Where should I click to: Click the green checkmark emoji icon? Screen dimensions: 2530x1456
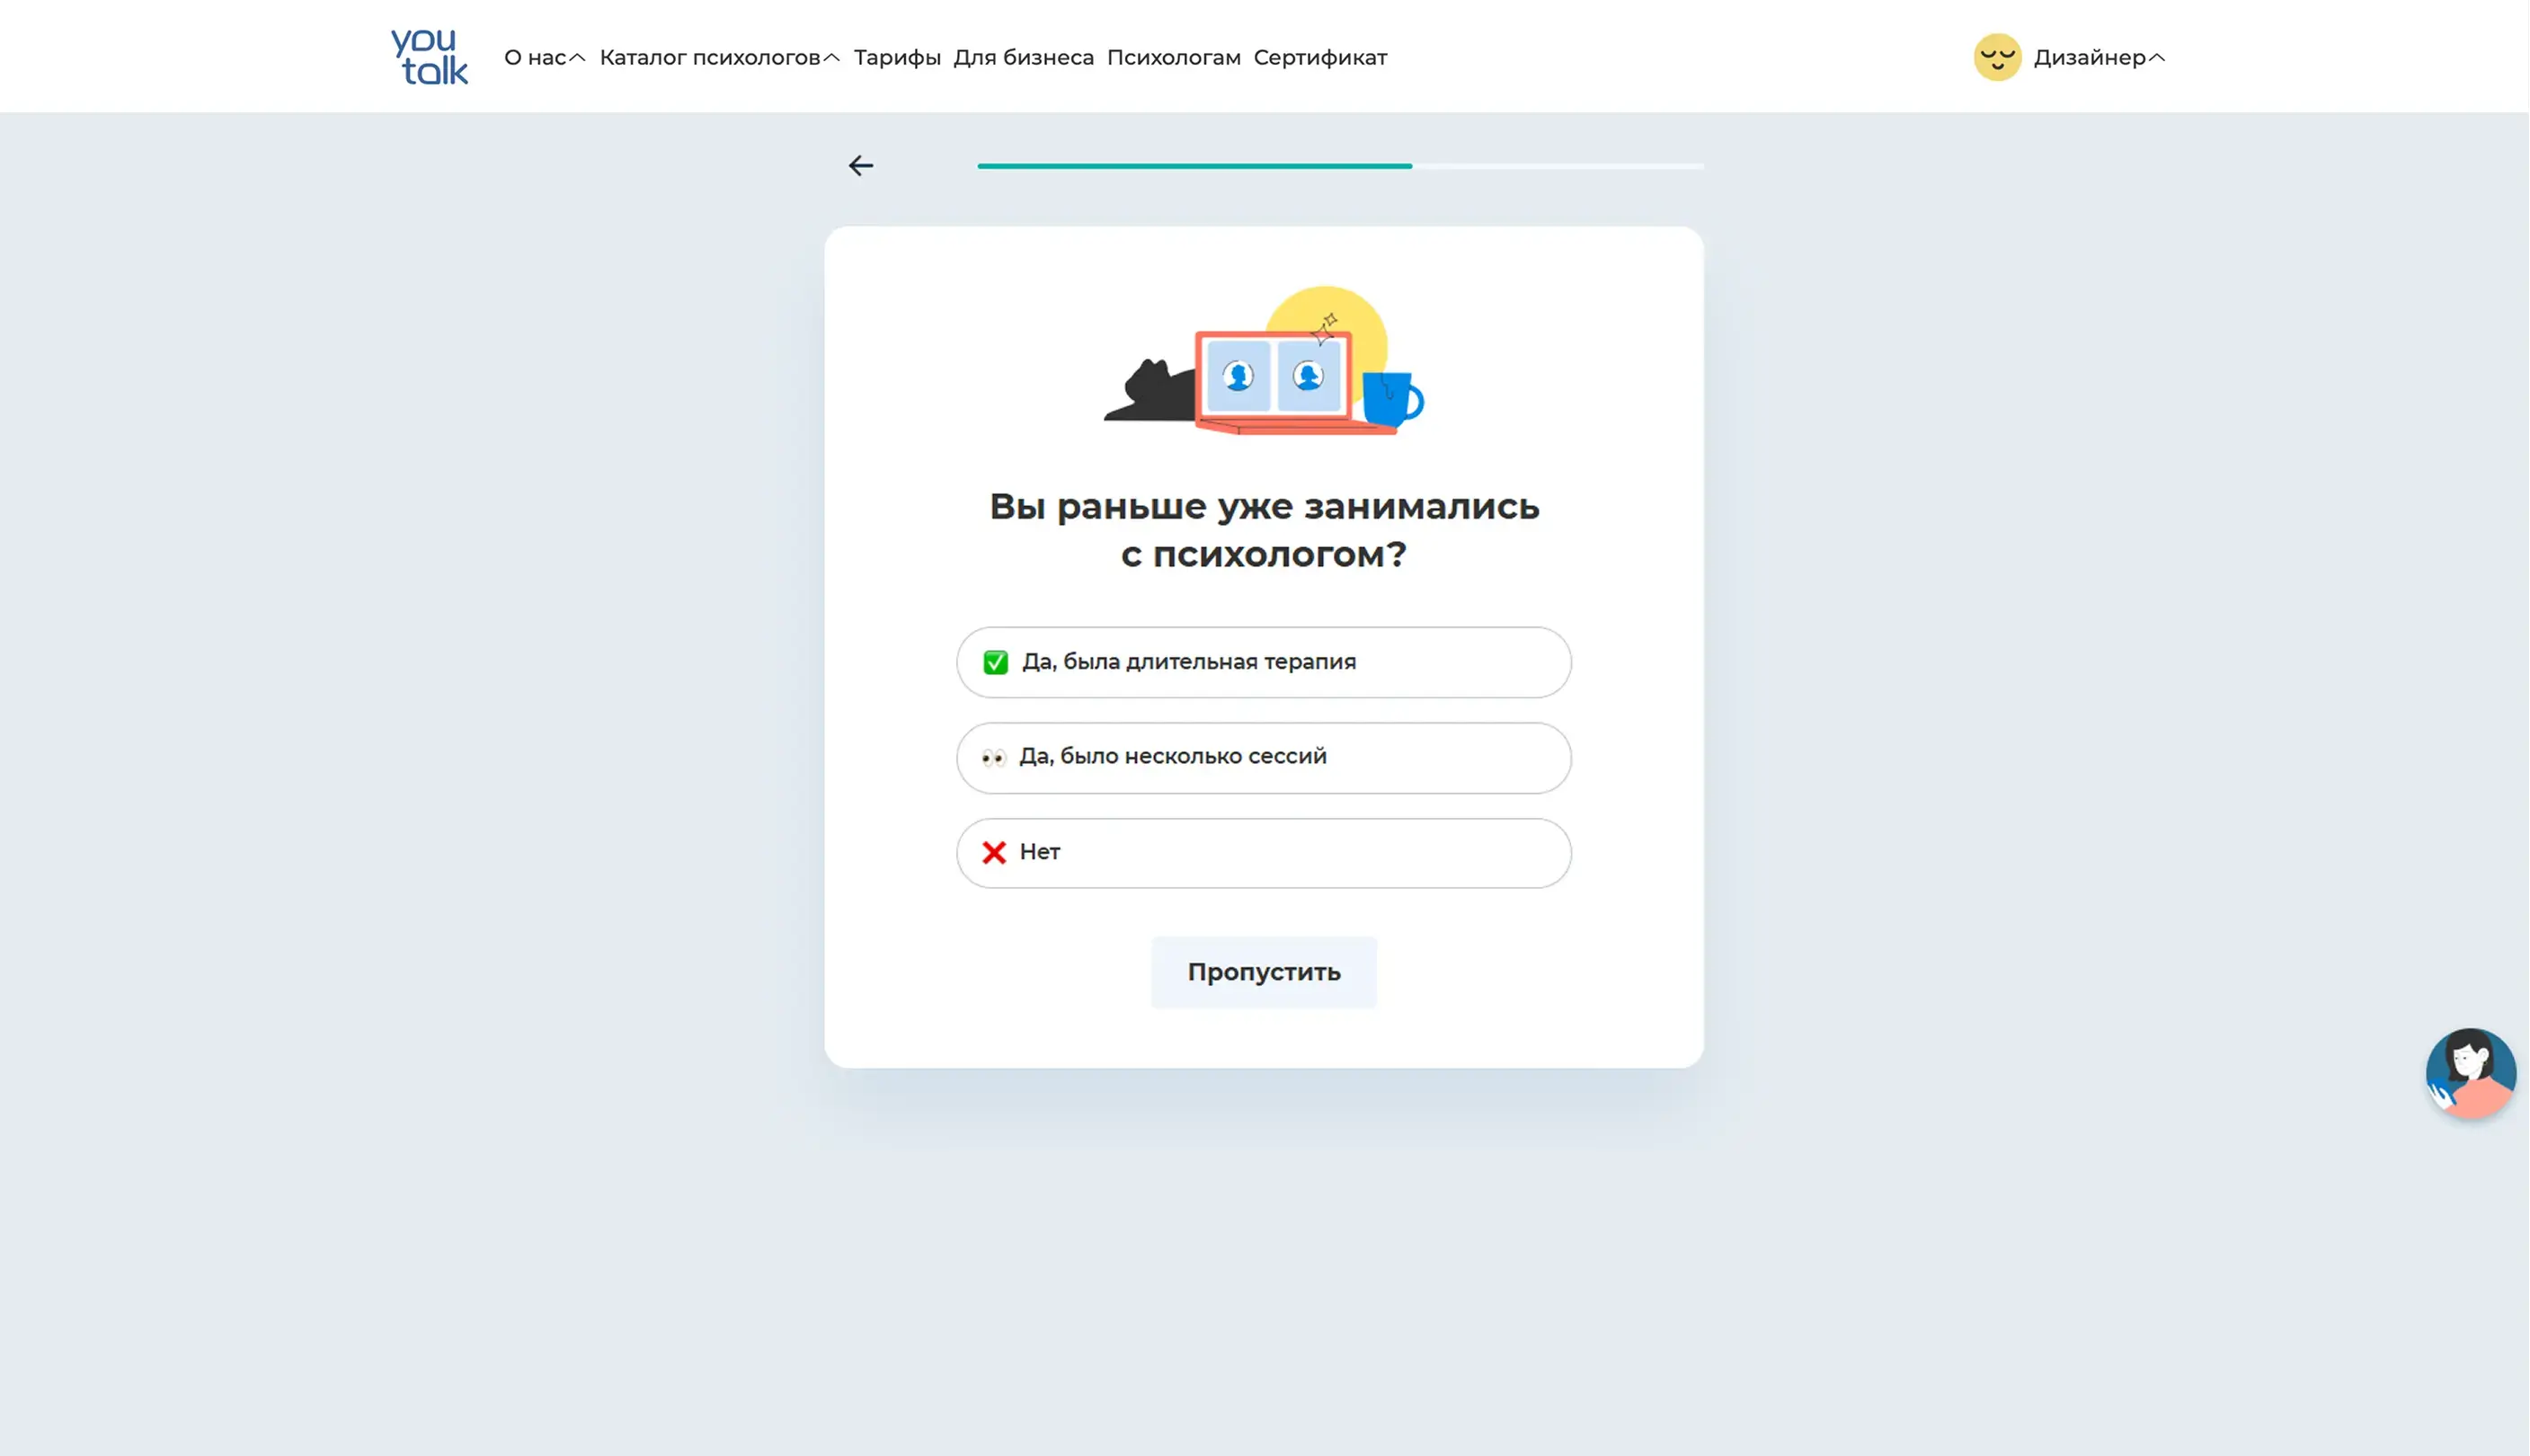[995, 662]
